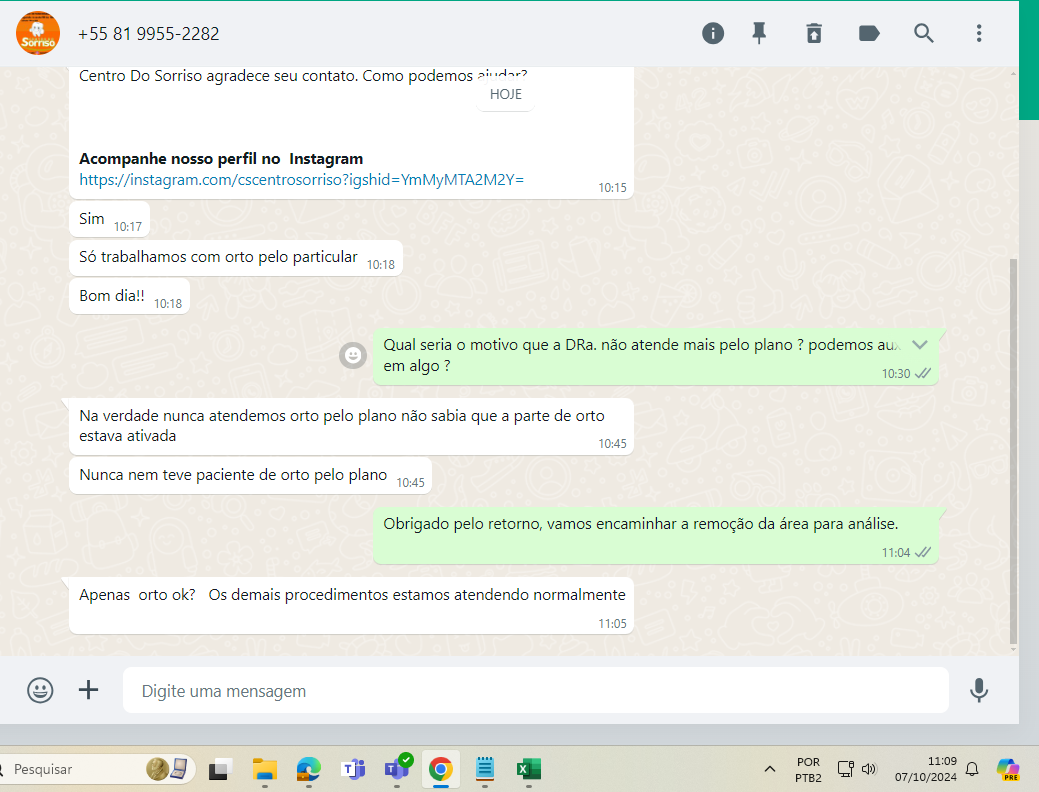Select the 'Bom dia!!' message
The width and height of the screenshot is (1039, 792).
coord(129,296)
